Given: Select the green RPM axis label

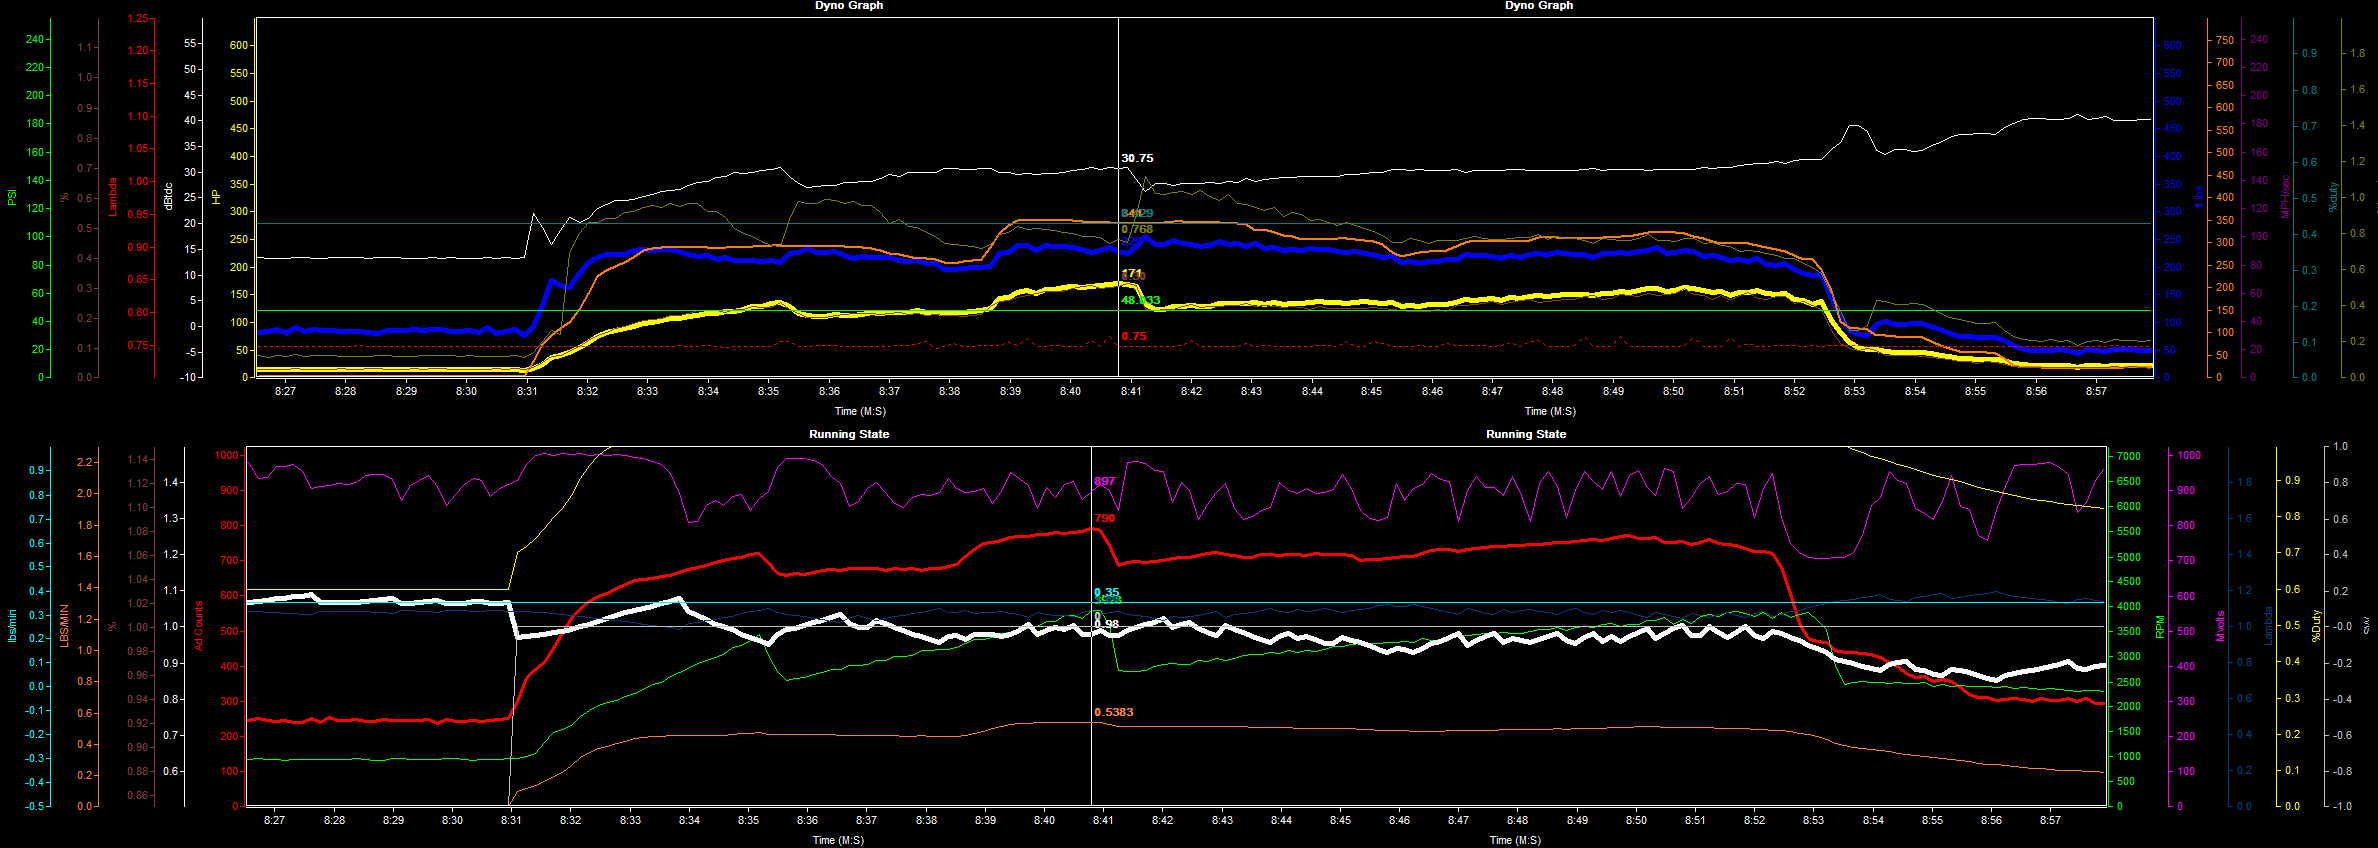Looking at the screenshot, I should coord(2160,627).
